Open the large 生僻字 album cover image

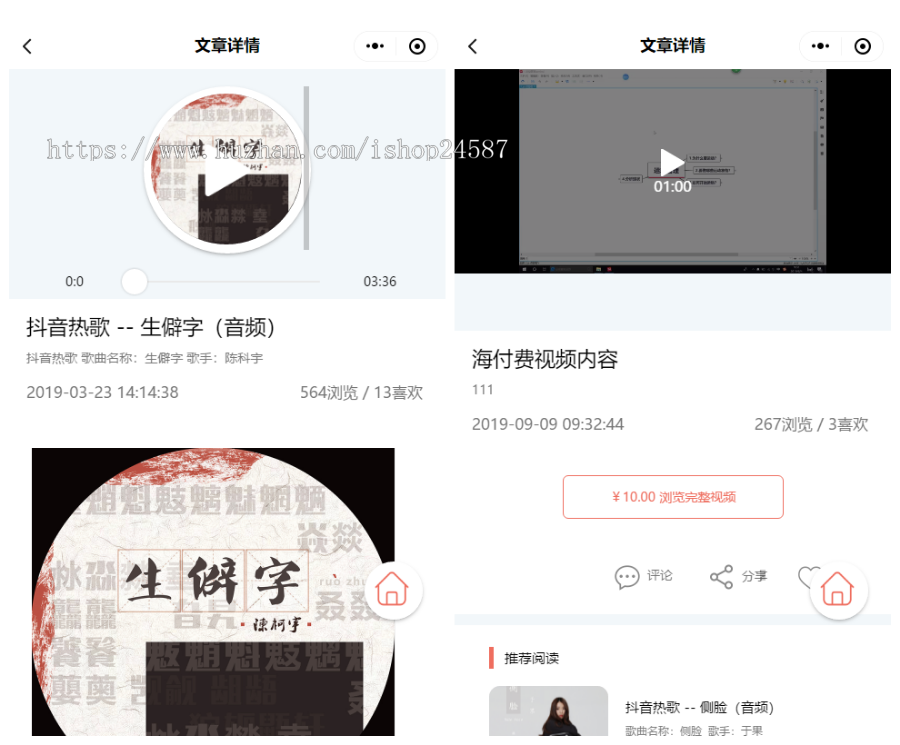(213, 592)
